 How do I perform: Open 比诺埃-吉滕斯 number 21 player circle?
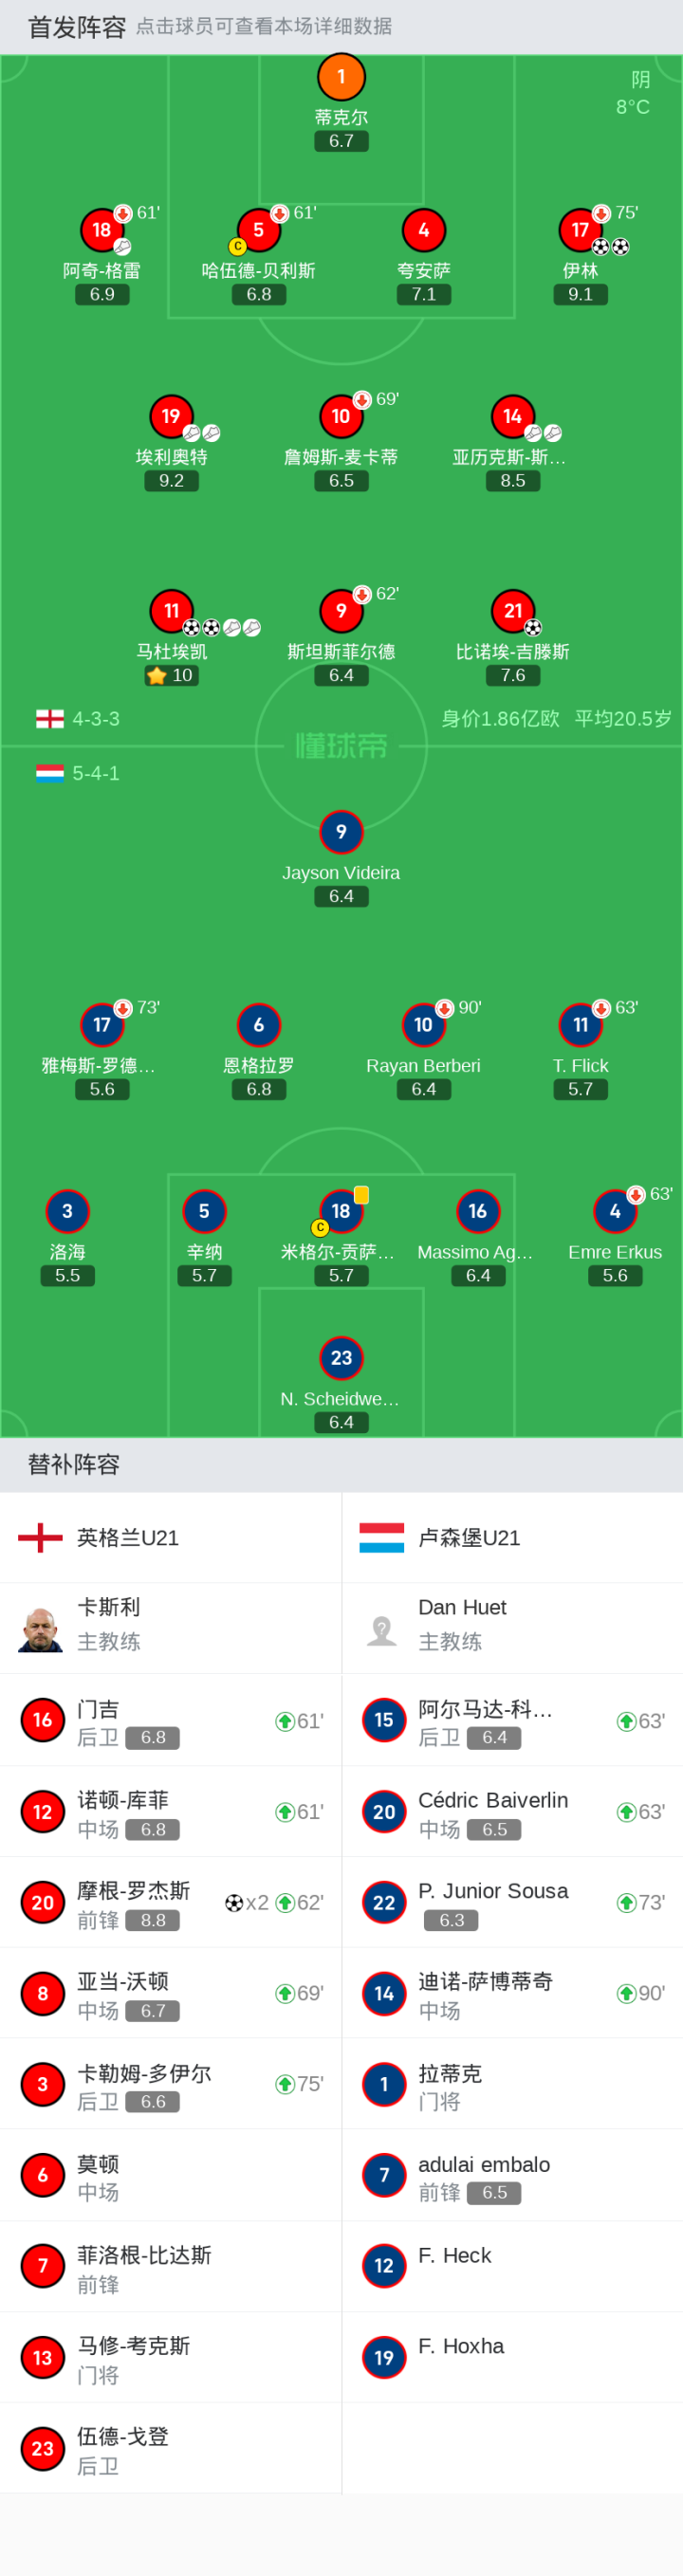pos(513,611)
